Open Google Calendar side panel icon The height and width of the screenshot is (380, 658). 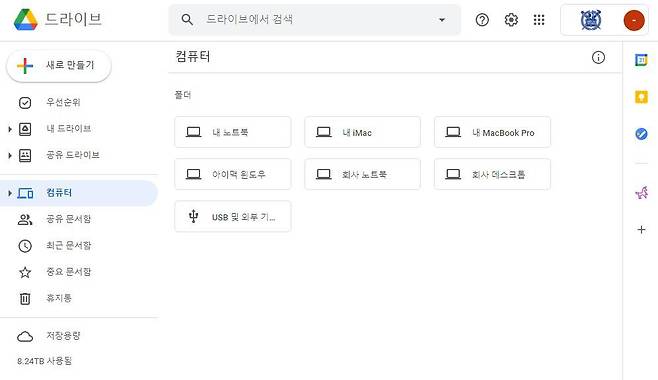[641, 60]
